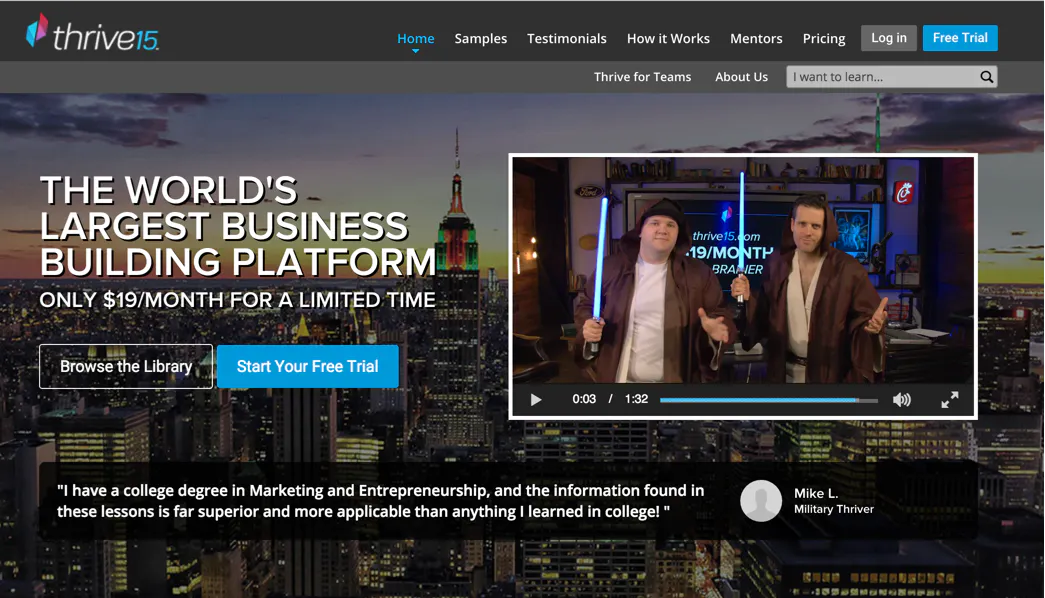This screenshot has width=1045, height=598.
Task: Open the About Us link
Action: click(x=741, y=77)
